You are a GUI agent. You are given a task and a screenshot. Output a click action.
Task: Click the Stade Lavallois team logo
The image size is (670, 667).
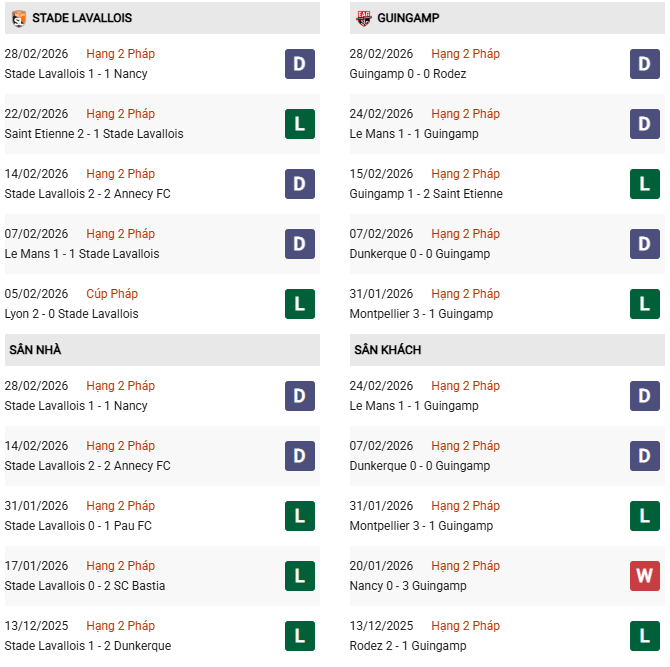[x=18, y=18]
